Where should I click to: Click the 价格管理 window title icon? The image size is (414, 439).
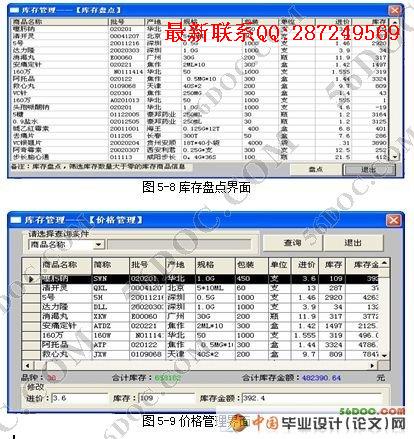point(15,220)
